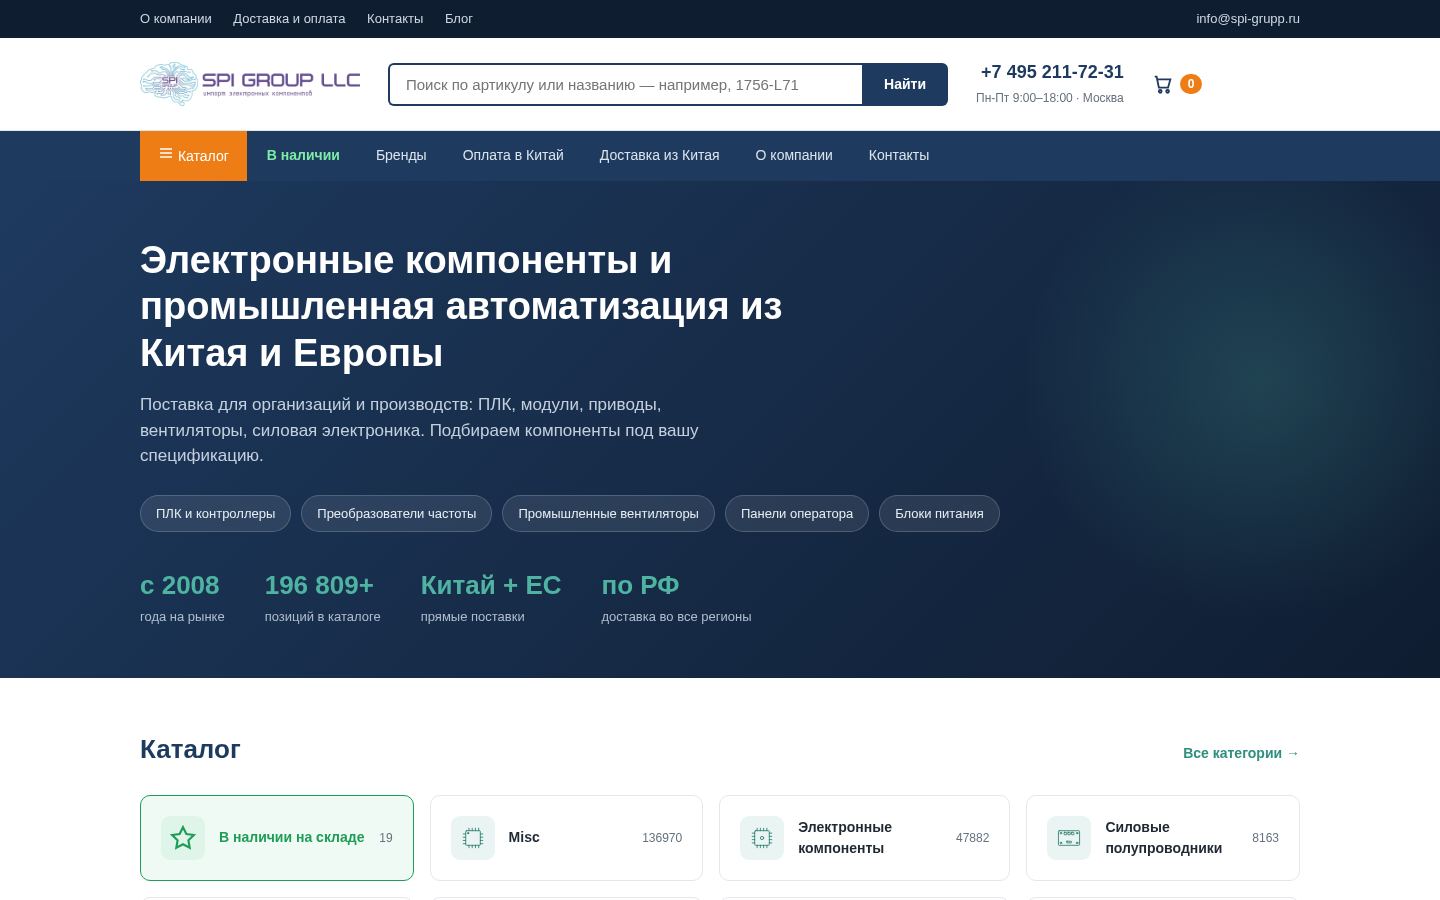The height and width of the screenshot is (900, 1440).
Task: Open the 'Блог' link
Action: pos(459,18)
